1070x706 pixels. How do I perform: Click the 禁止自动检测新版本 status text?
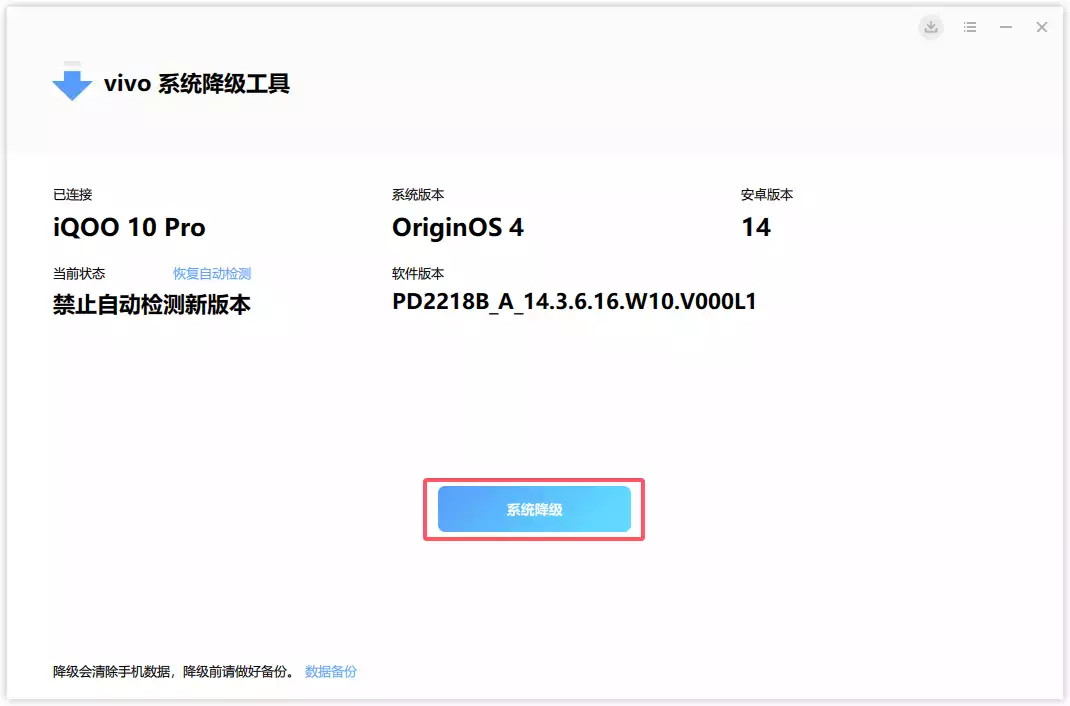point(151,304)
